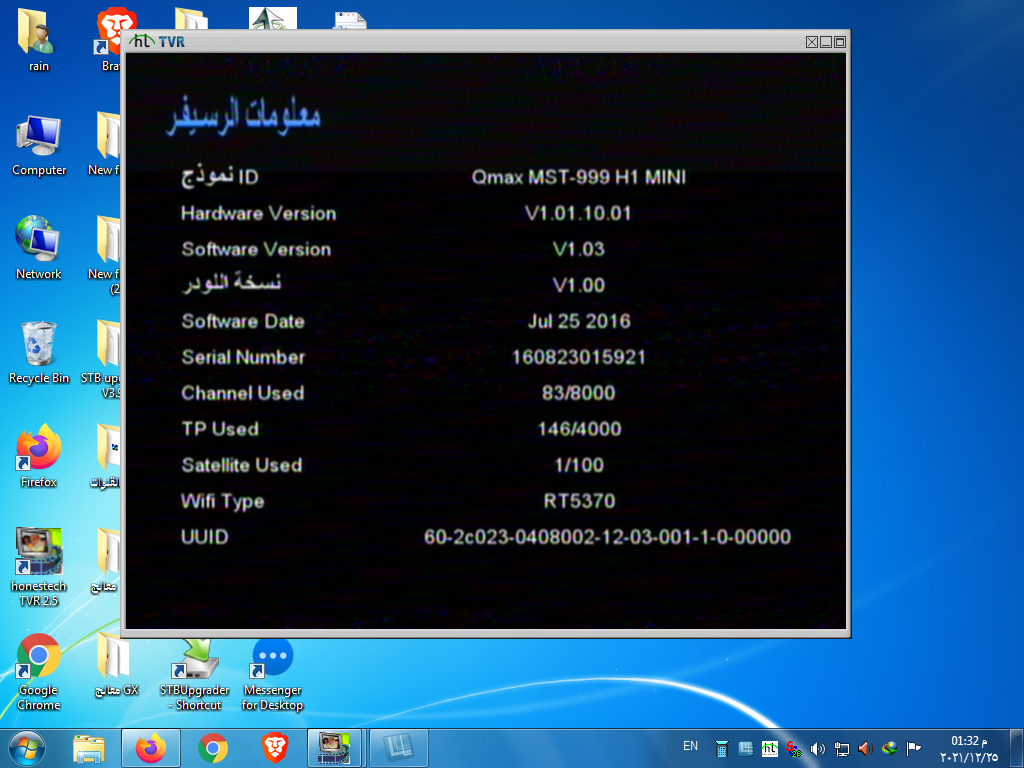Click the value 146/4000
Screen dimensions: 1024x768
click(x=579, y=428)
